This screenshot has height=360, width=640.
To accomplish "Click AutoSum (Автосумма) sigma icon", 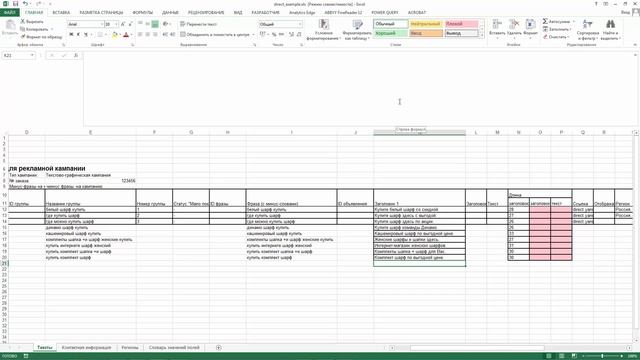I will point(545,21).
